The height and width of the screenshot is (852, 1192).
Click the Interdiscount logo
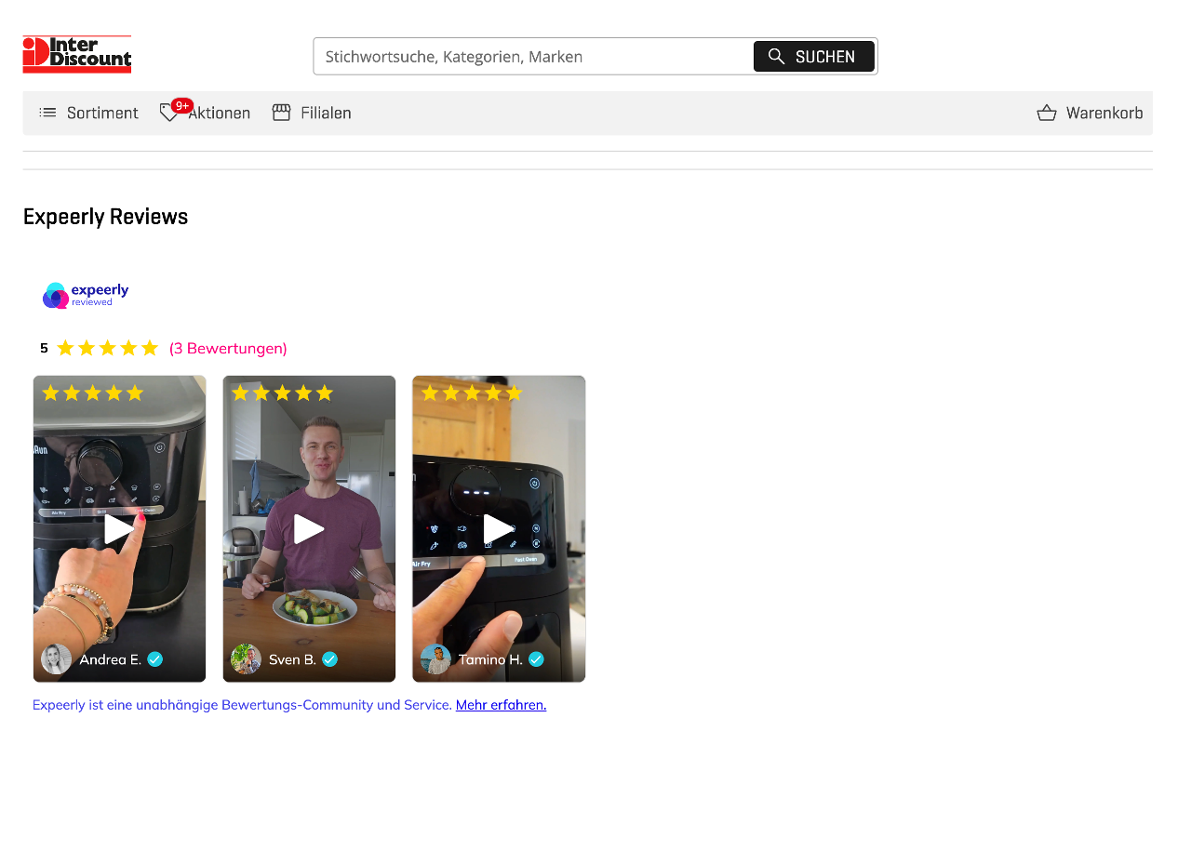tap(77, 54)
